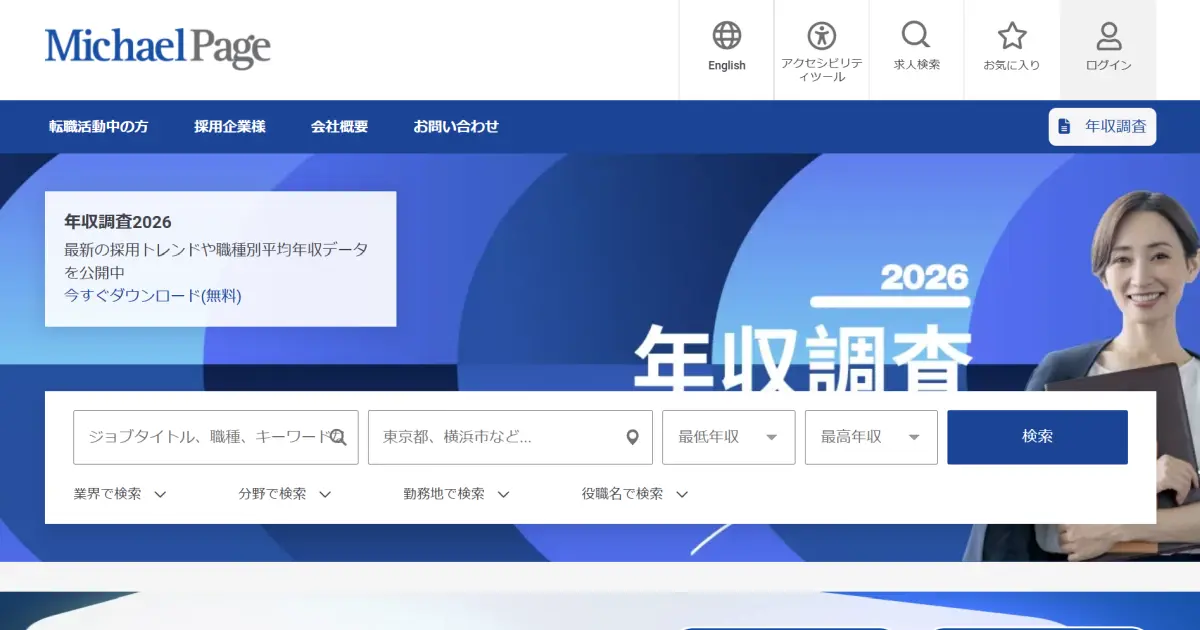Open the accessibility tools icon
The height and width of the screenshot is (630, 1200).
pos(821,37)
